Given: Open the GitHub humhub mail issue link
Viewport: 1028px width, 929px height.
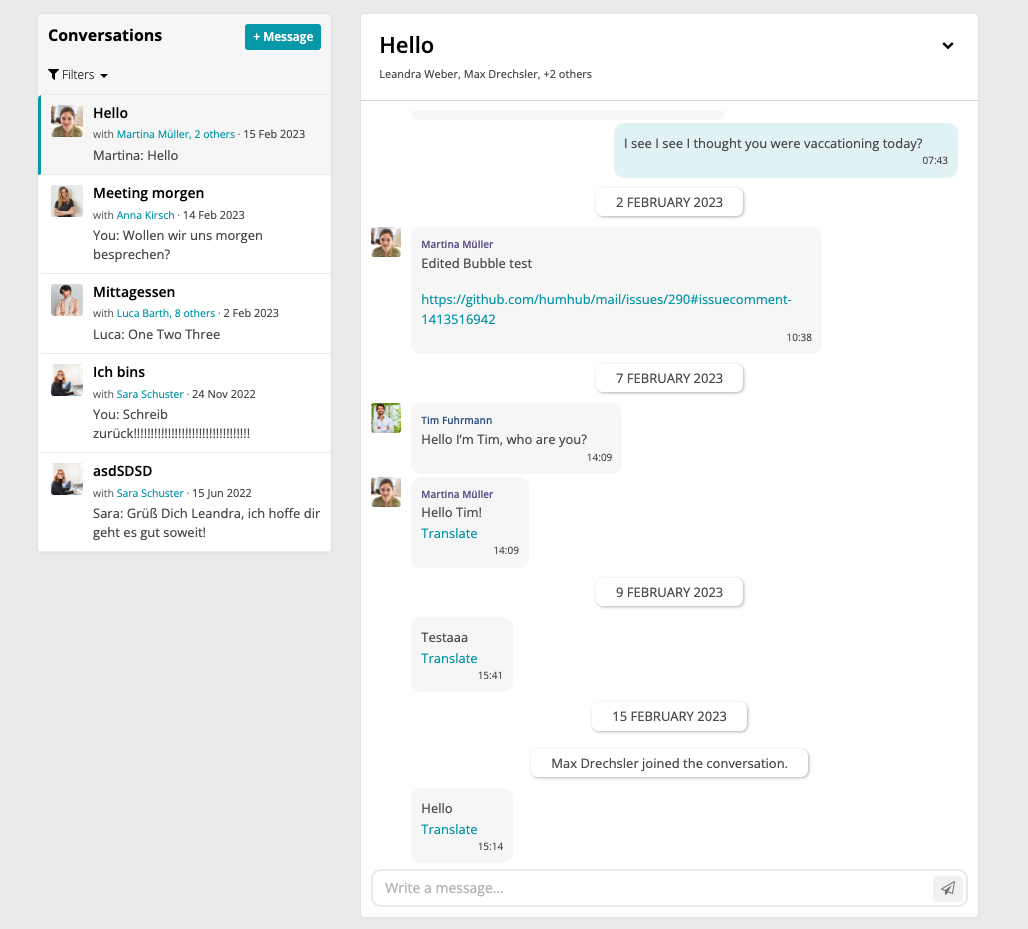Looking at the screenshot, I should pyautogui.click(x=606, y=309).
